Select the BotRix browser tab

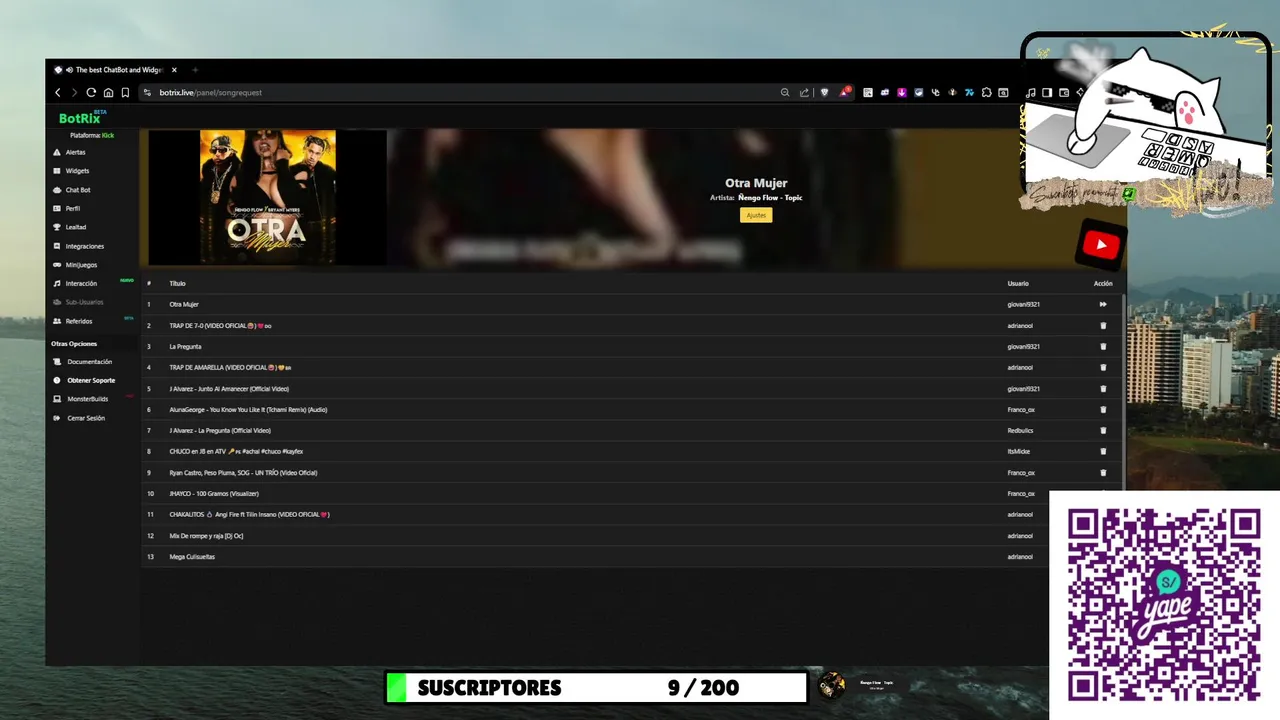point(116,70)
